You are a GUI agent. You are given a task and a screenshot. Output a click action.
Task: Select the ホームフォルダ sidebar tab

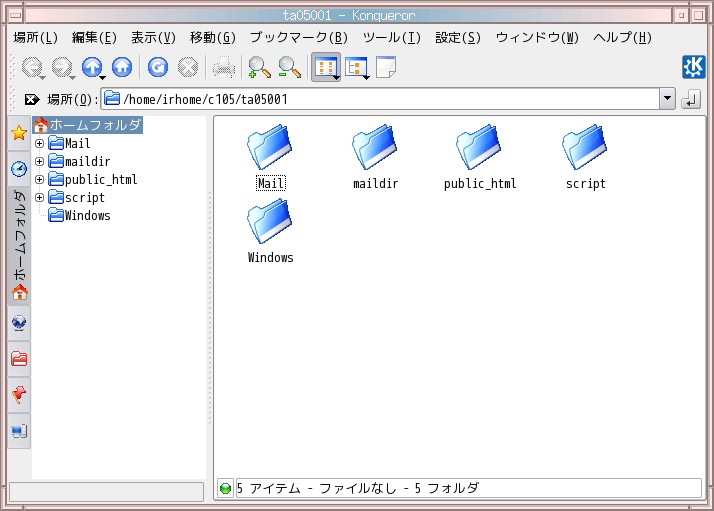point(19,246)
